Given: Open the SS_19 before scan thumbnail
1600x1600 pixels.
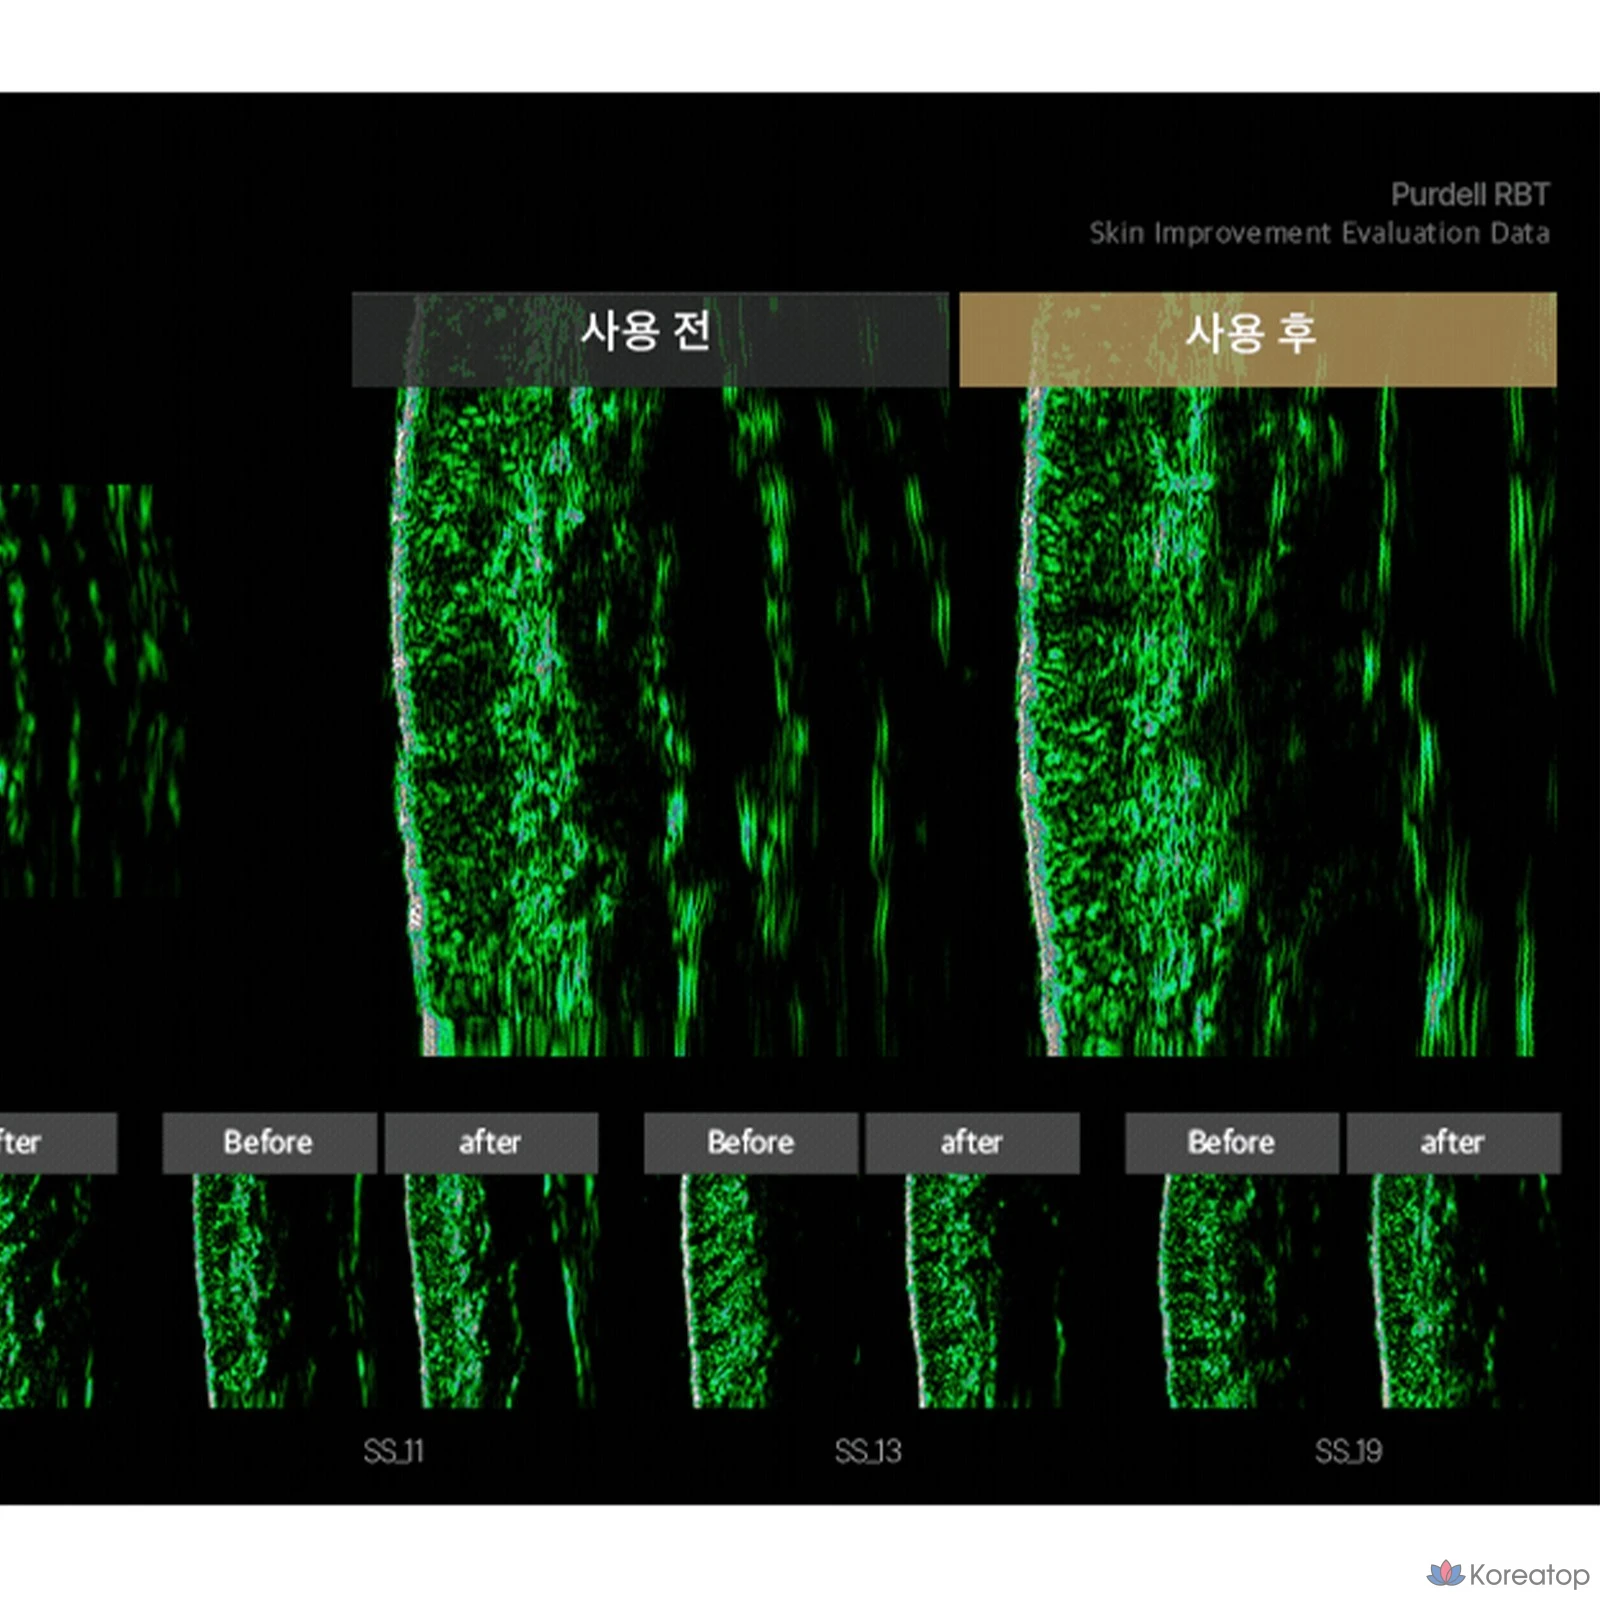Looking at the screenshot, I should pos(1238,1291).
